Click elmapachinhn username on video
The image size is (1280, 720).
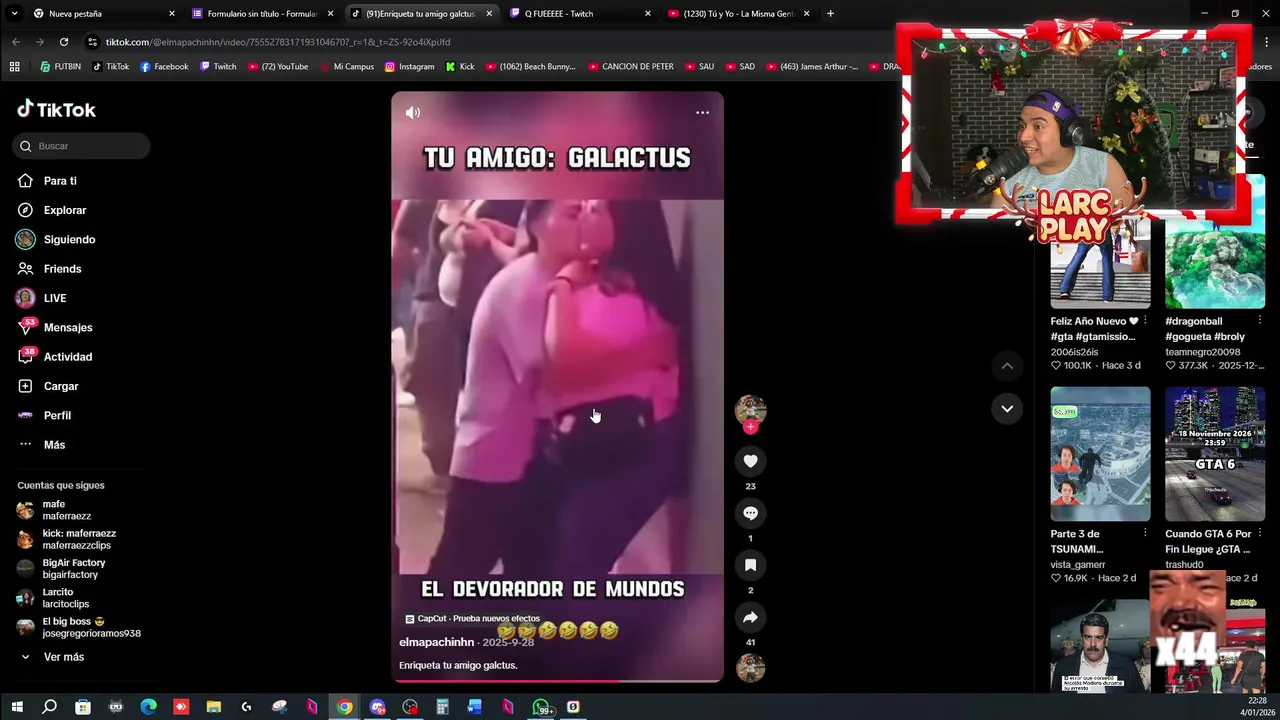436,642
